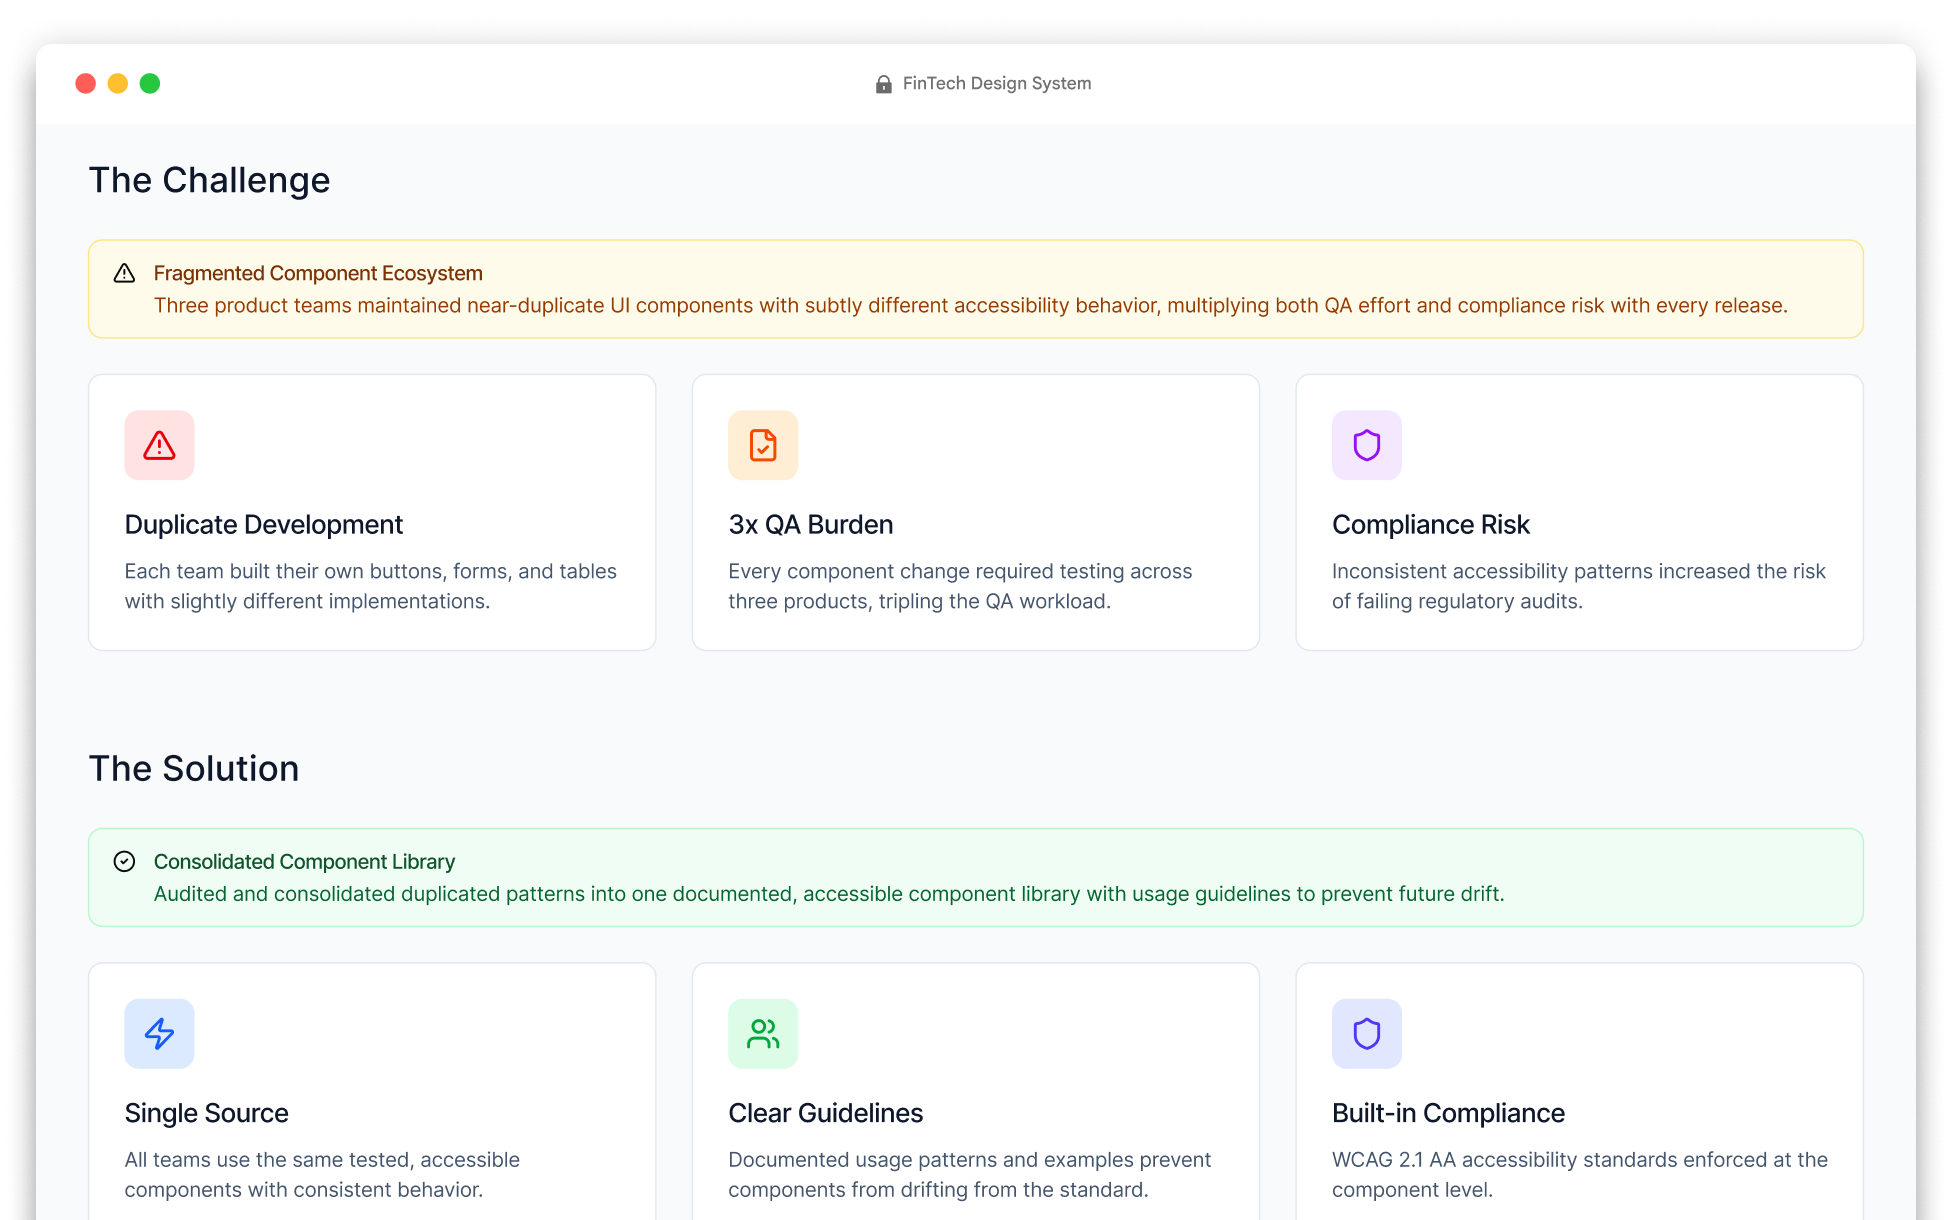Viewport: 1952px width, 1220px height.
Task: Click the lock icon beside FinTech Design System
Action: [x=883, y=84]
